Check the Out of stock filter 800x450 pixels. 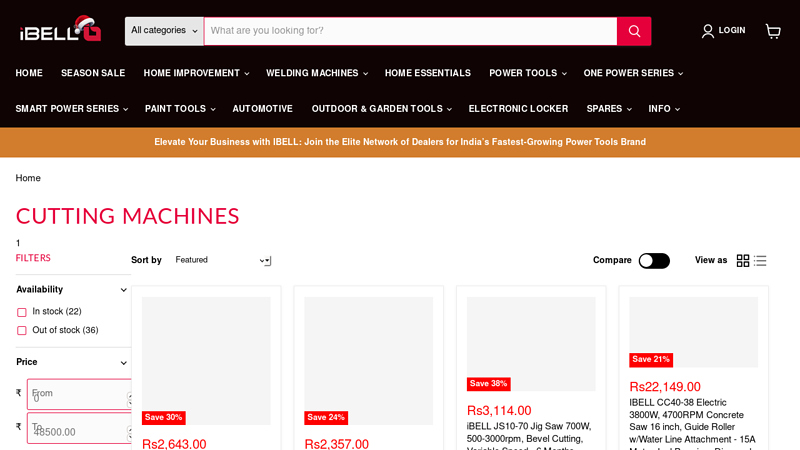pos(22,331)
